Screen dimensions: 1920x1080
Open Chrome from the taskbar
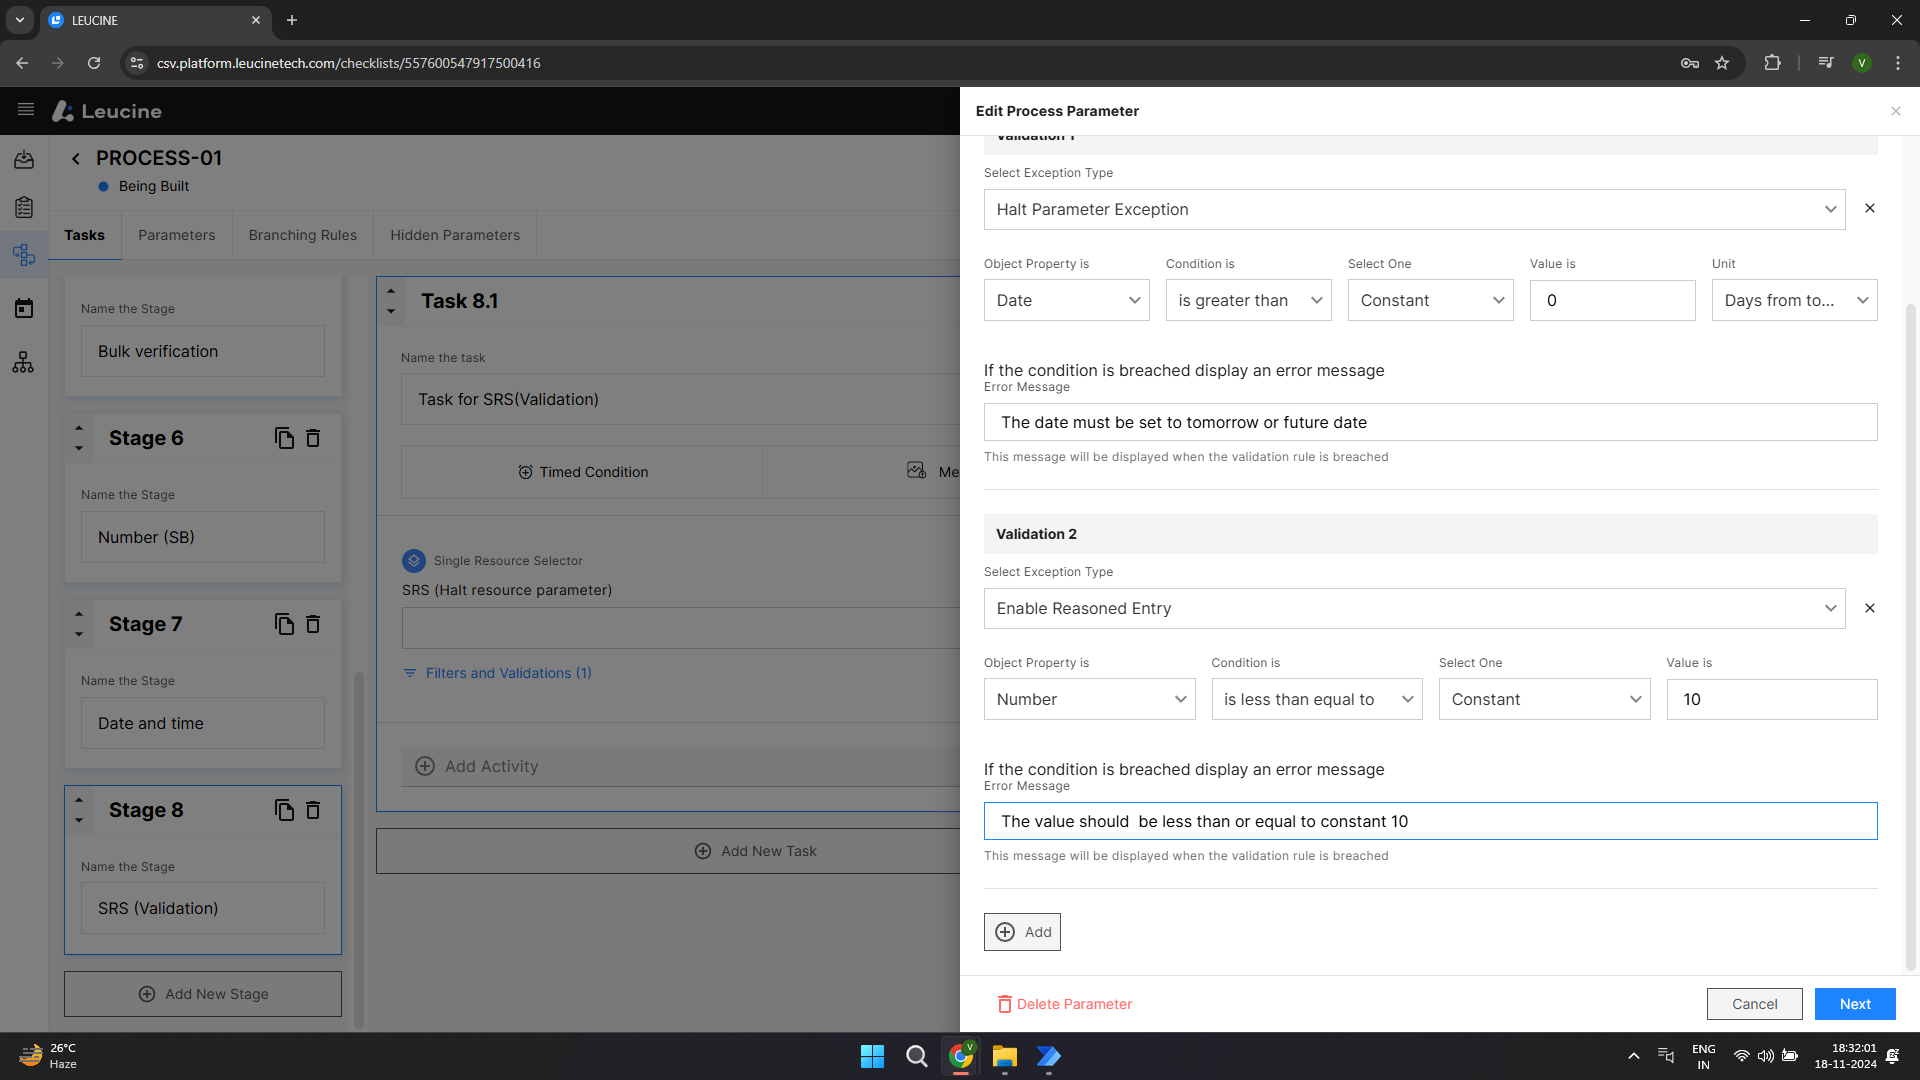pyautogui.click(x=961, y=1056)
